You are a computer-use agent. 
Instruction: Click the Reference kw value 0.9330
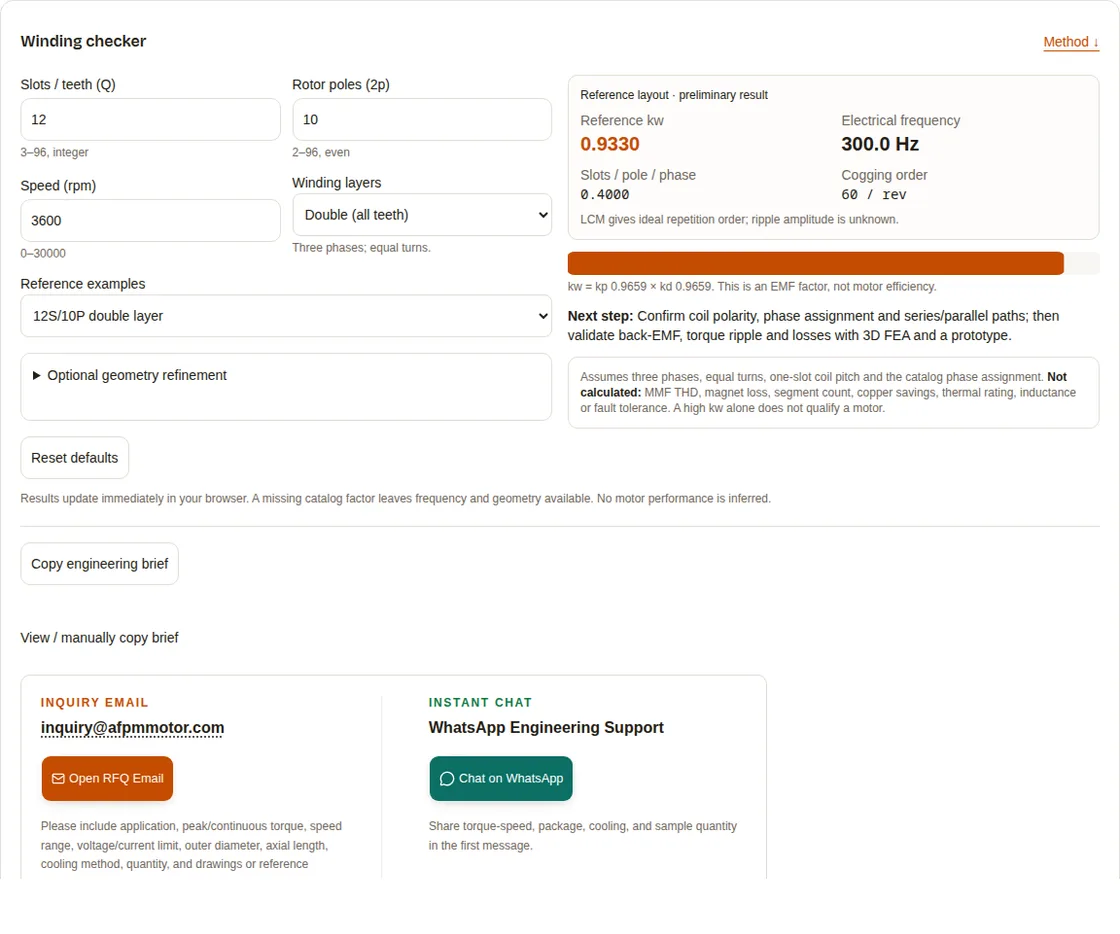(x=610, y=144)
